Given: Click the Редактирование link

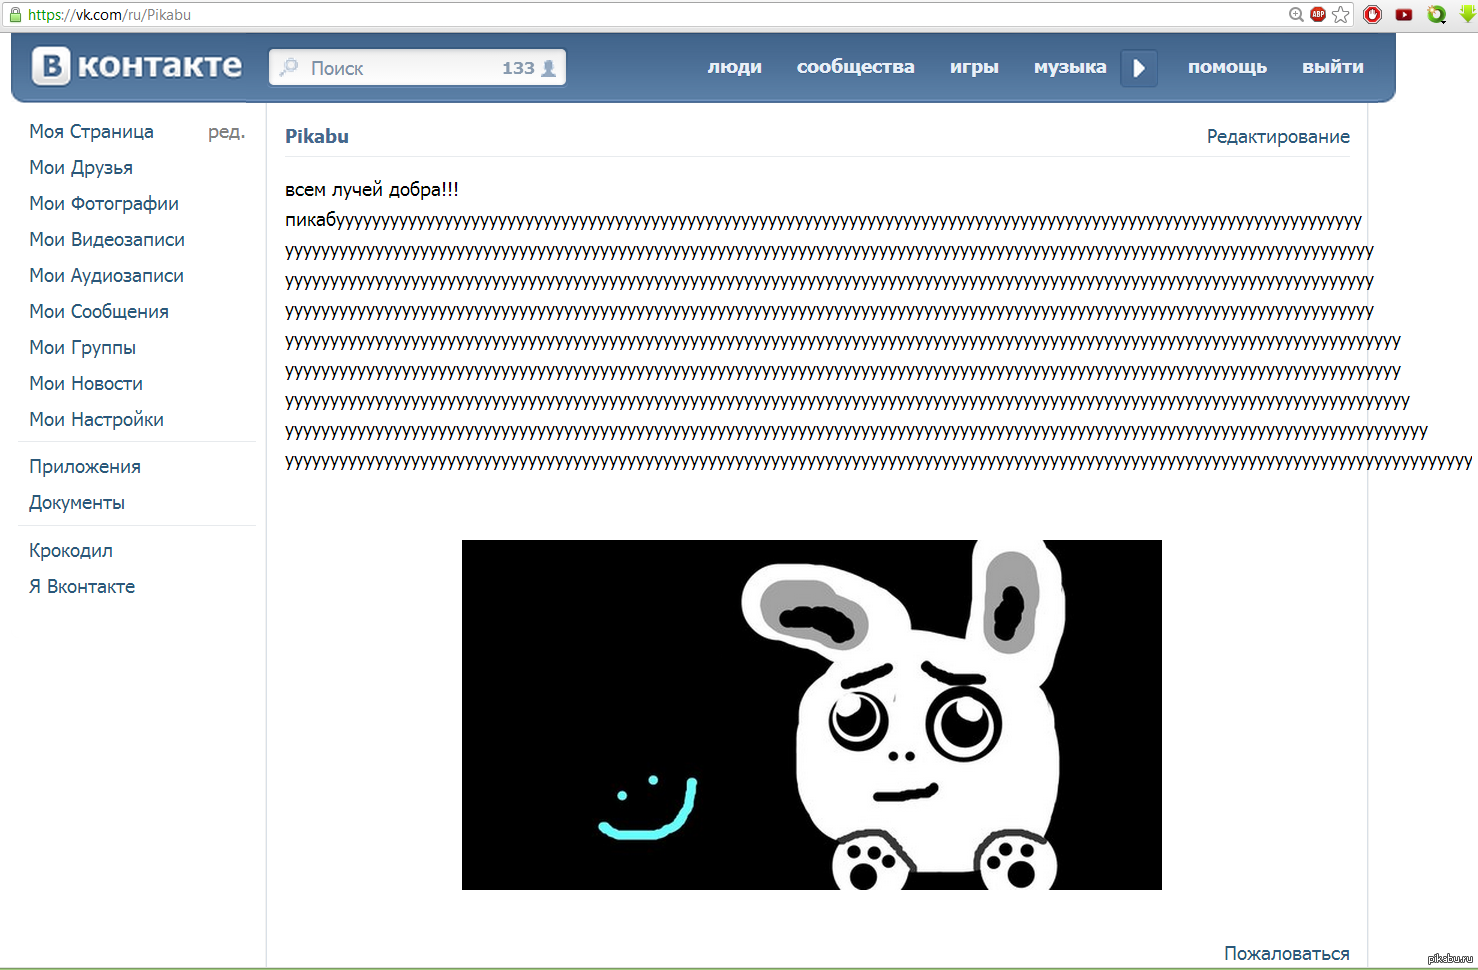Looking at the screenshot, I should point(1278,137).
